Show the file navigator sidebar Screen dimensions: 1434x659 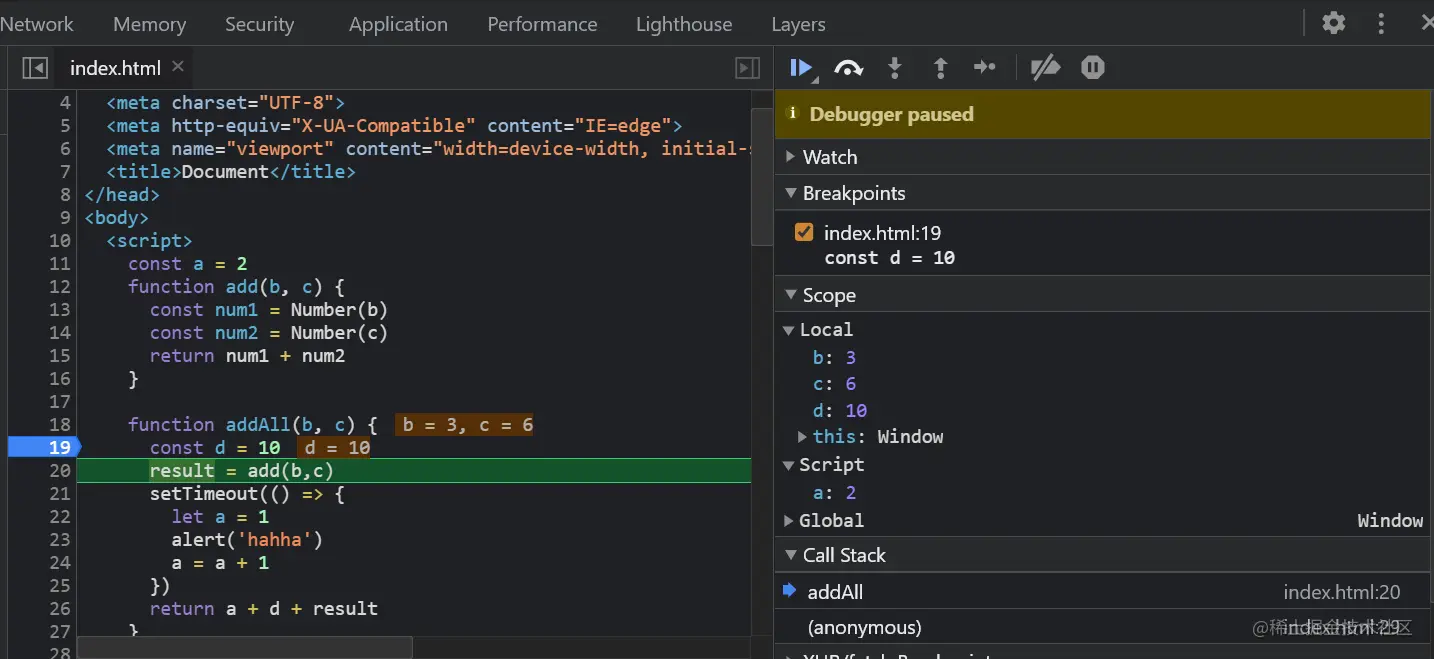(x=35, y=68)
